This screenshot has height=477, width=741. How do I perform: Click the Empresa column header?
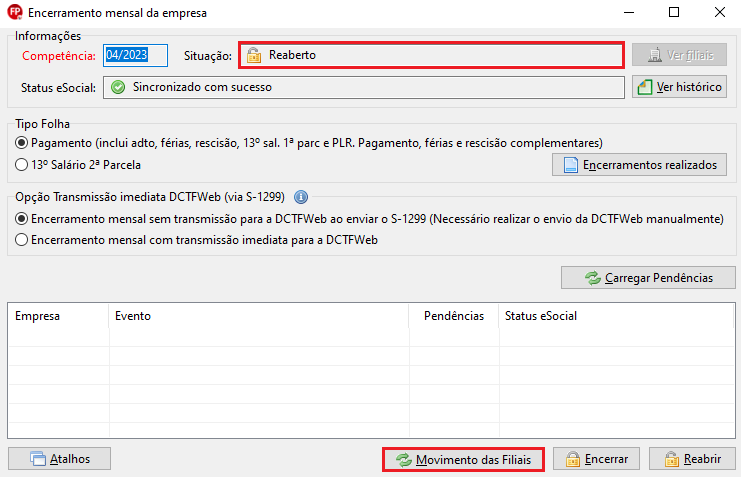(x=58, y=316)
